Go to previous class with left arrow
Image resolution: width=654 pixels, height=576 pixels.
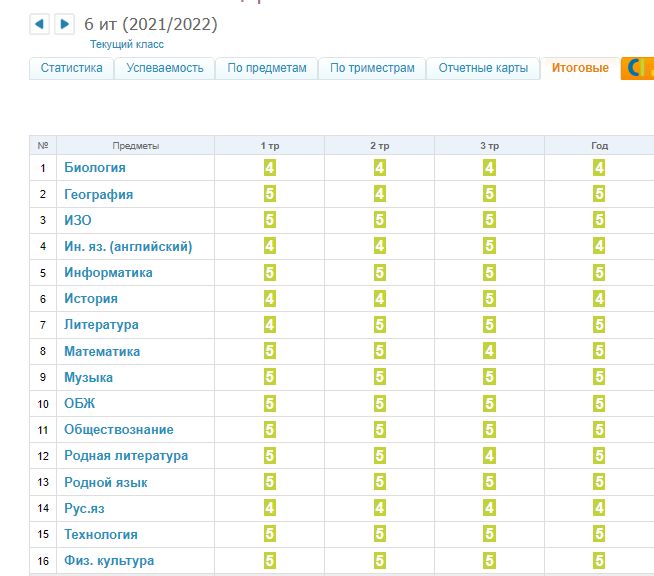40,24
